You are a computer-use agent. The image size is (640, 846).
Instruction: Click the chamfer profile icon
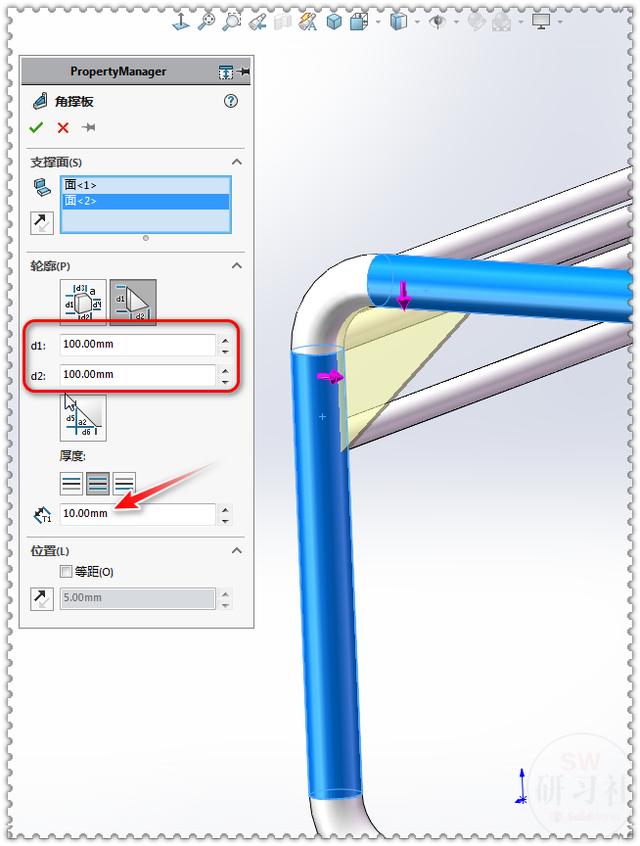tap(83, 418)
